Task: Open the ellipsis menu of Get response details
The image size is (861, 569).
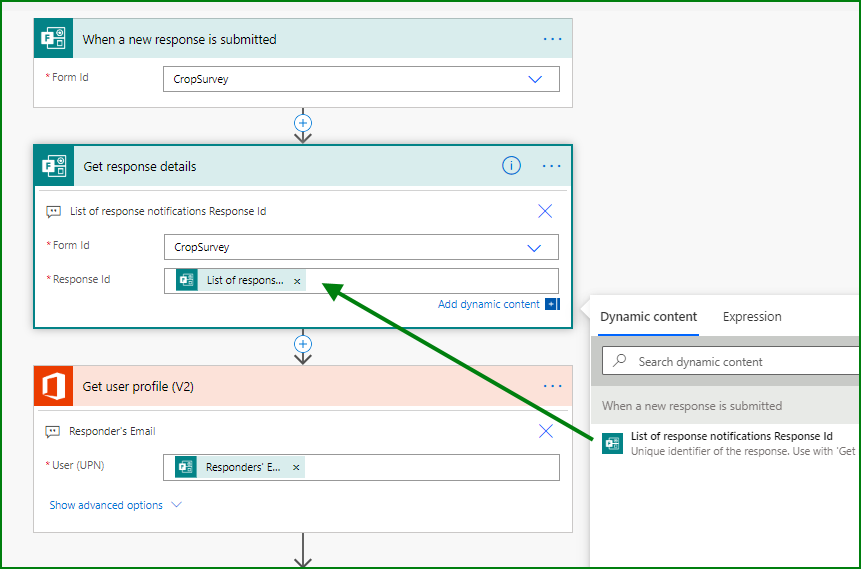Action: 551,166
